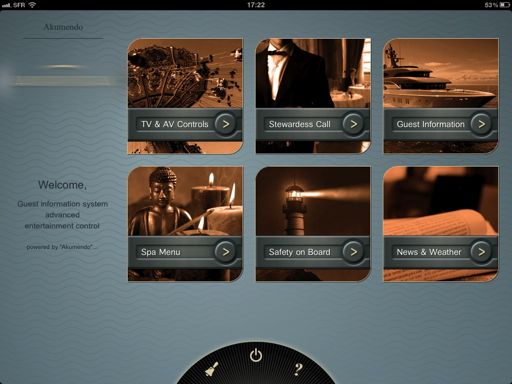Image resolution: width=512 pixels, height=384 pixels.
Task: Open the News & Weather label
Action: click(x=429, y=252)
